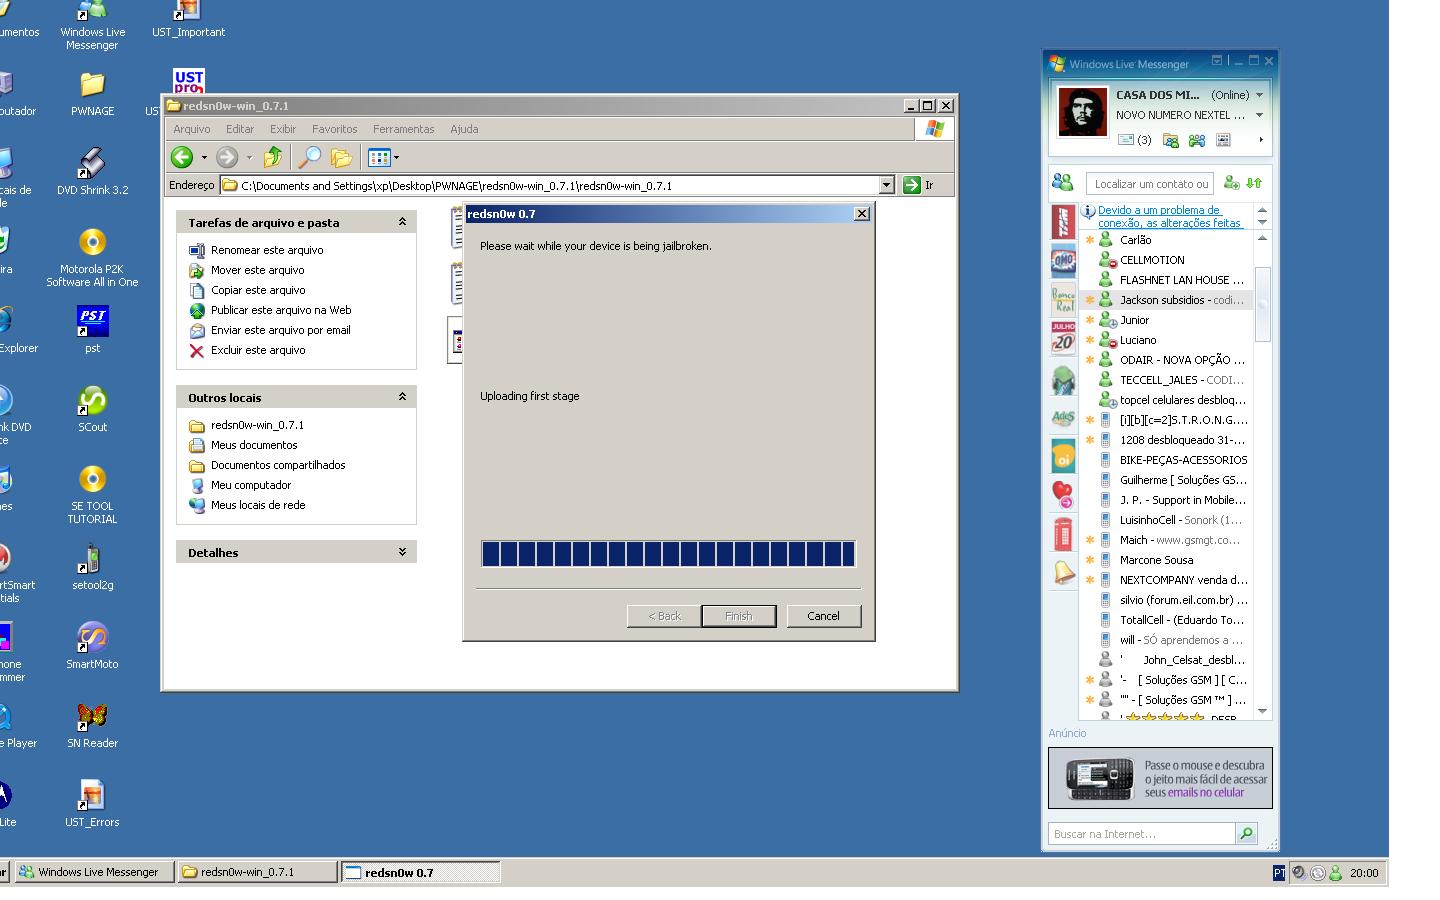
Task: Click the Messenger search web magnifier button
Action: [1246, 833]
